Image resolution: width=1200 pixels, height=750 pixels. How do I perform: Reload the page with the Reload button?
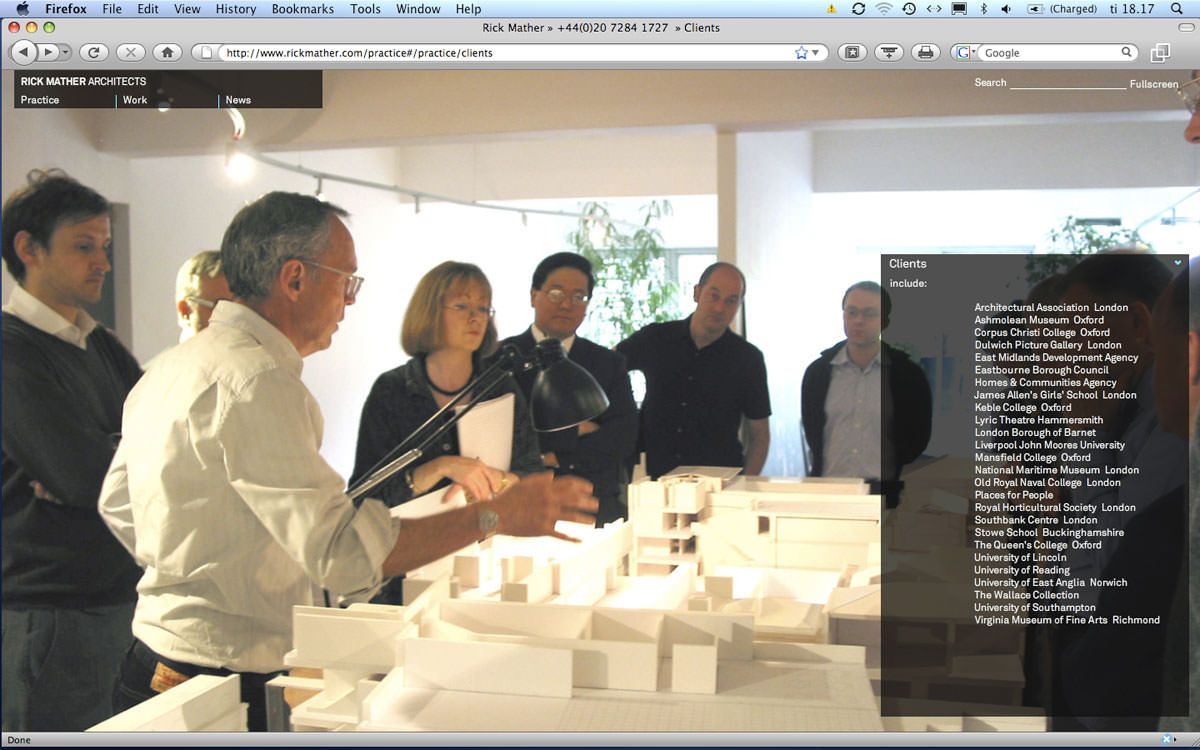click(93, 52)
